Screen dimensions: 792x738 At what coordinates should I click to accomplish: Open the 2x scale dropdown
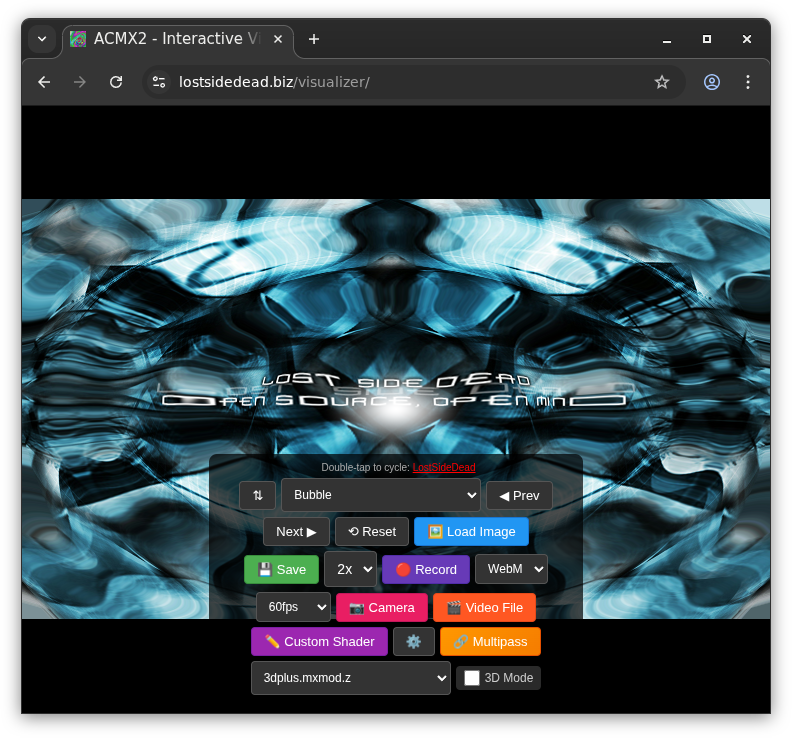(351, 569)
